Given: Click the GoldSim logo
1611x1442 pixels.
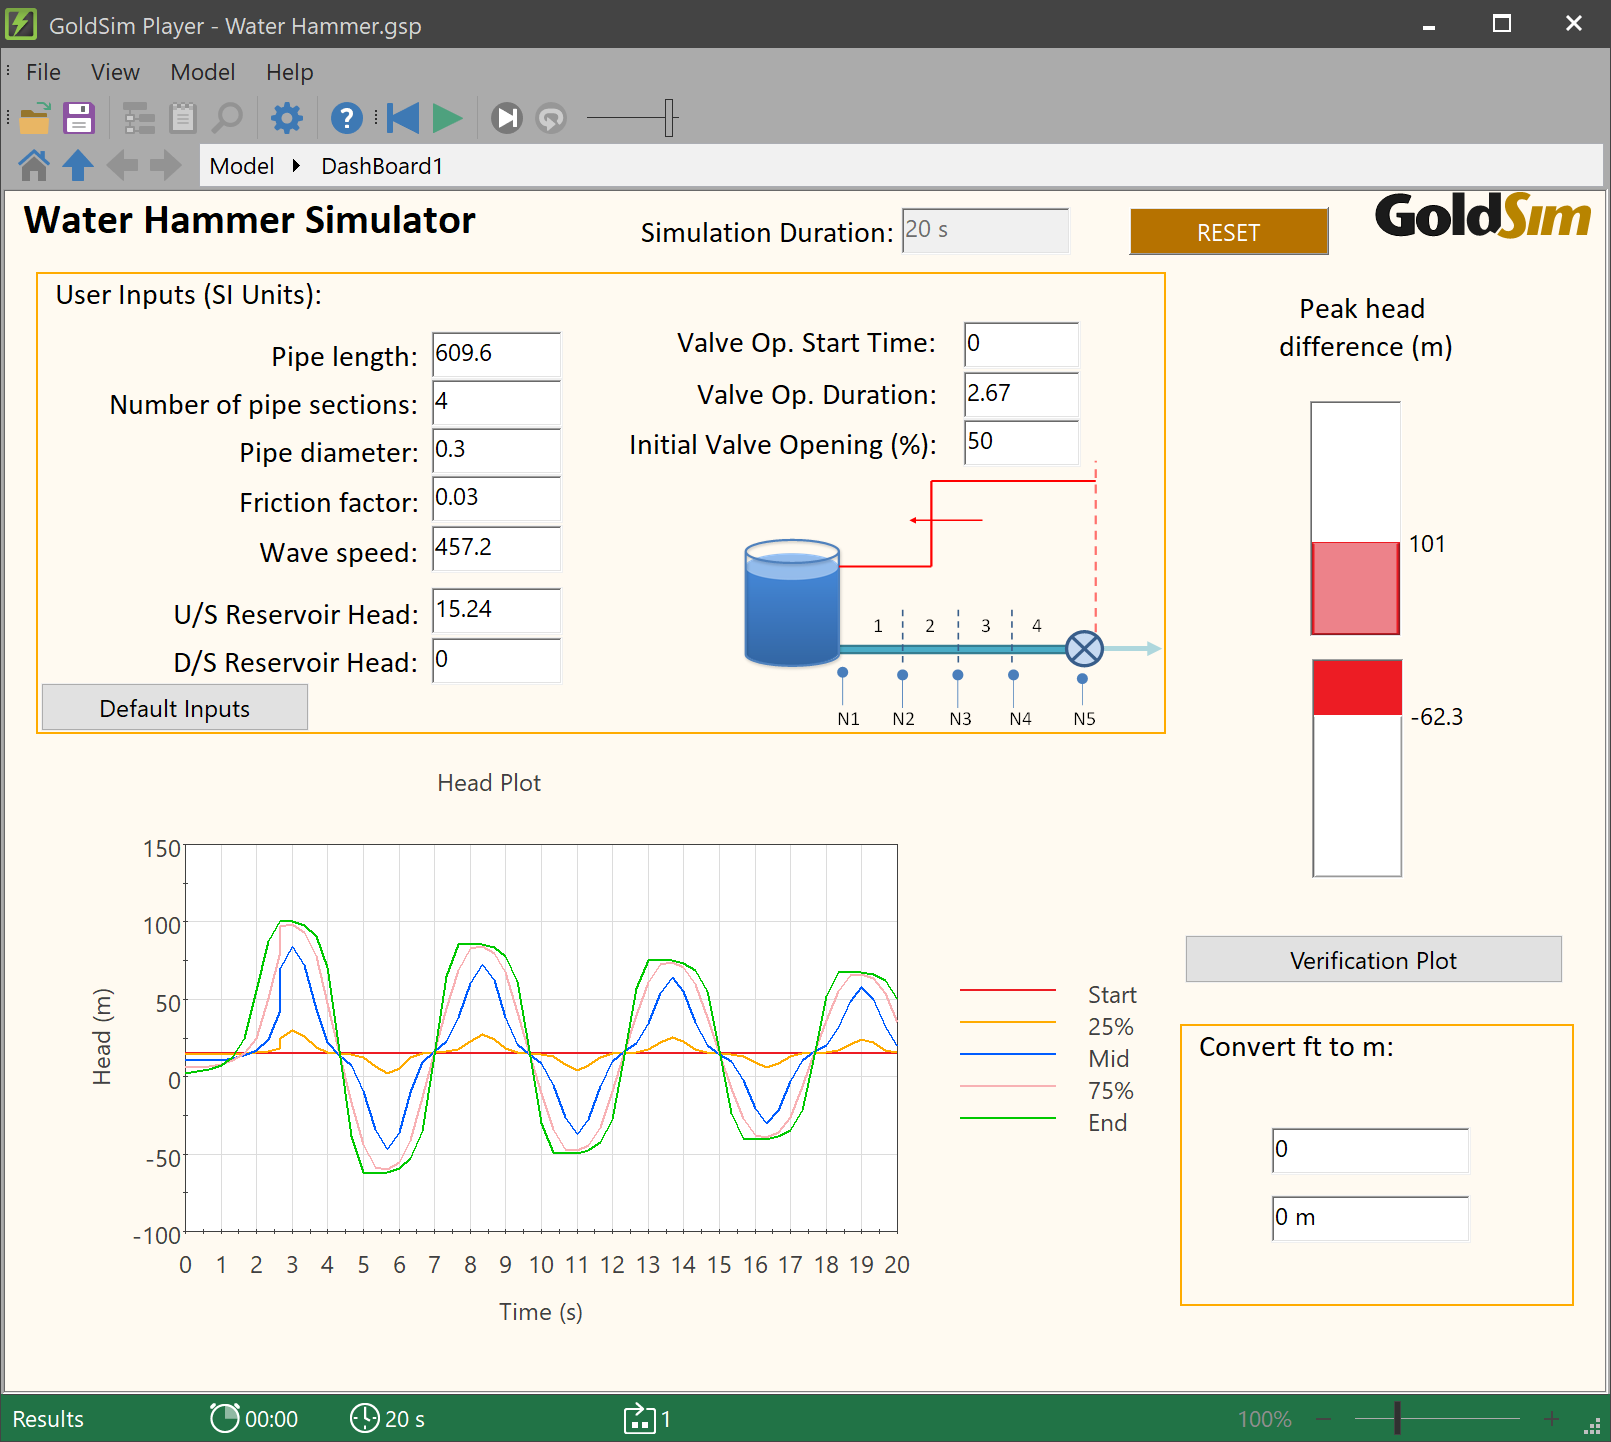Looking at the screenshot, I should click(x=1483, y=216).
